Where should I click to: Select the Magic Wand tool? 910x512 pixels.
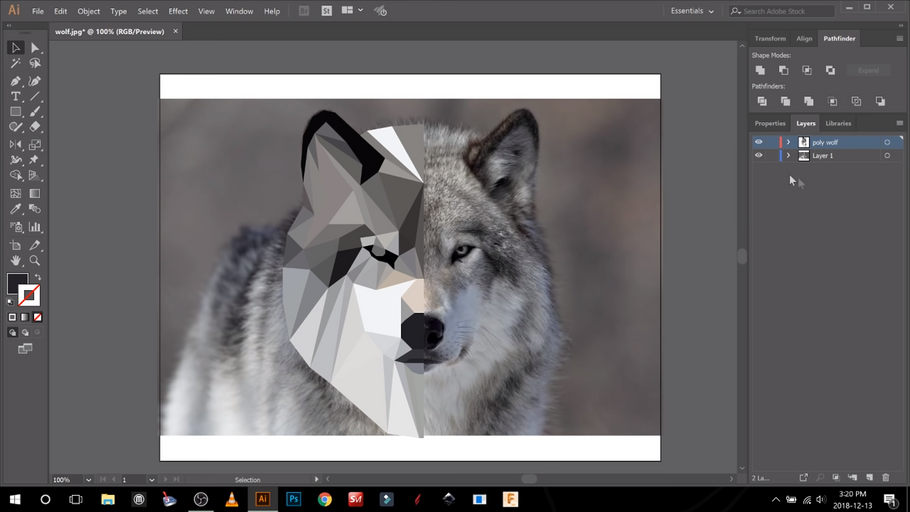[x=16, y=64]
